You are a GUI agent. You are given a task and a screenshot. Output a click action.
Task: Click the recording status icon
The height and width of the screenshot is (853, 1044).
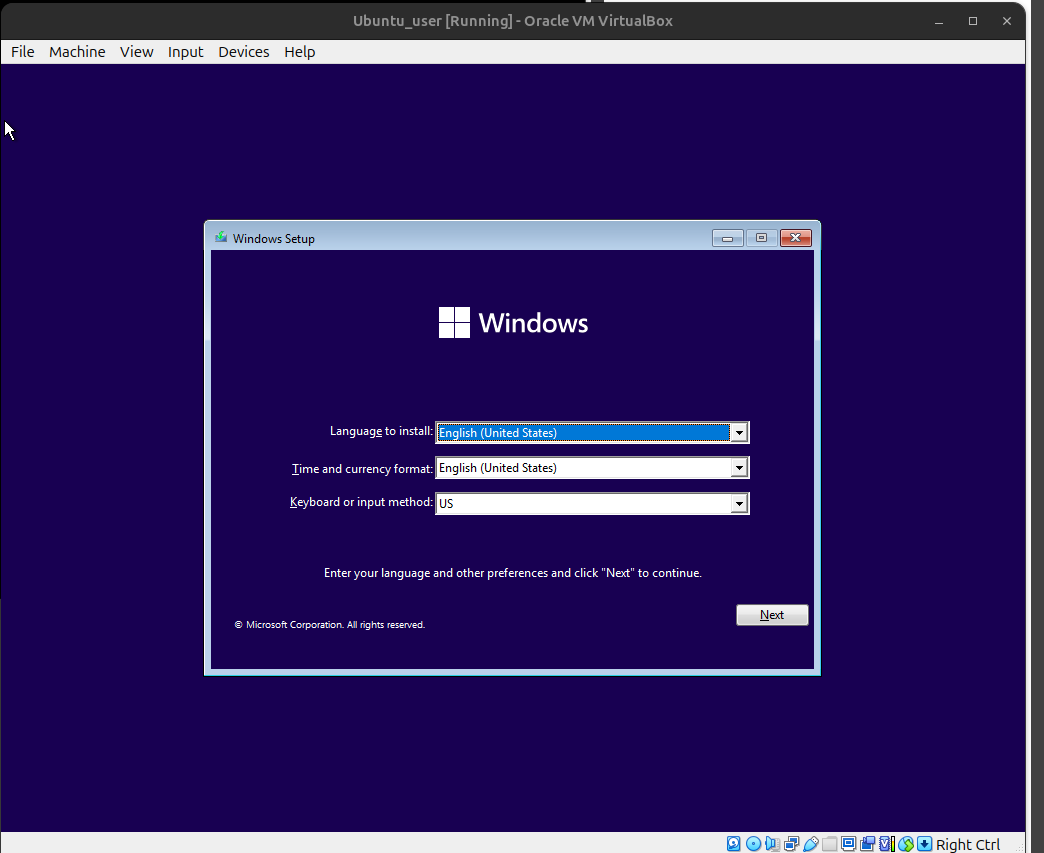[x=867, y=844]
